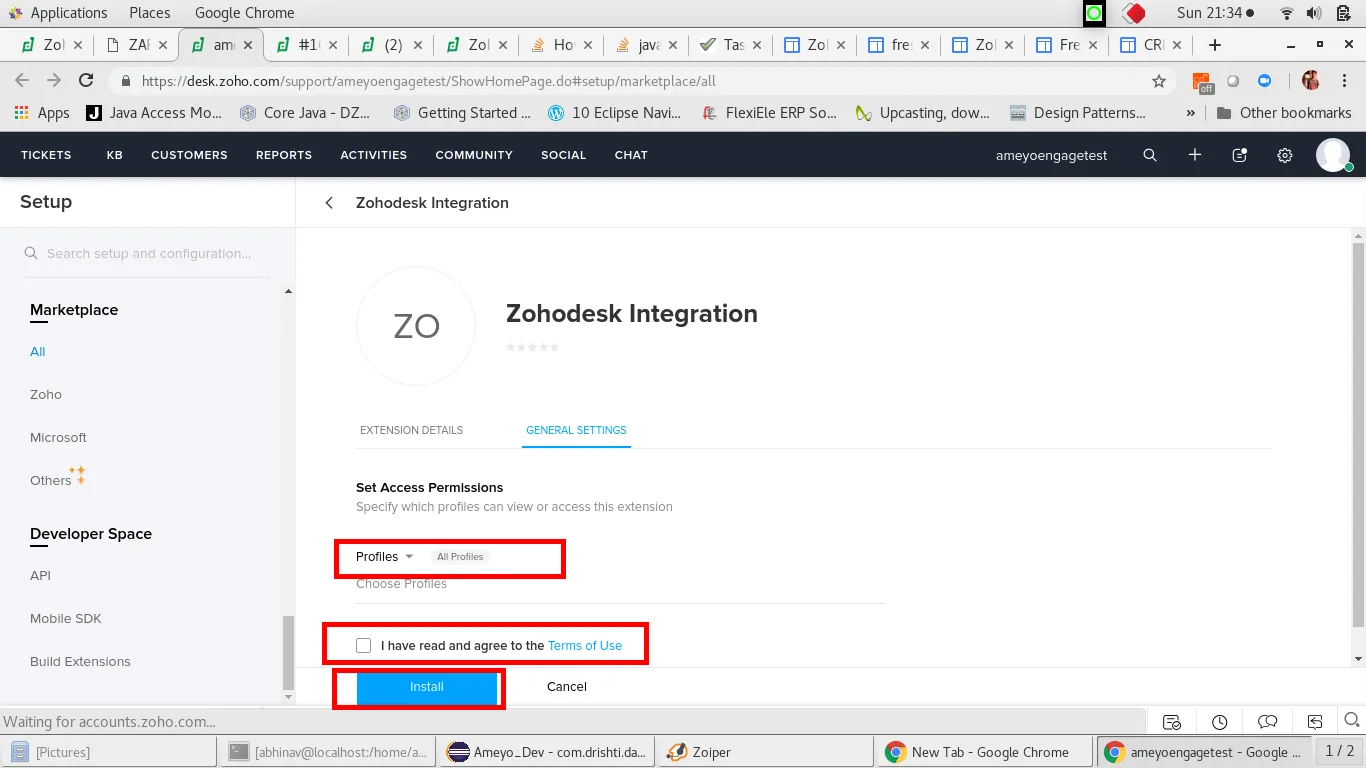Screen dimensions: 1366x768
Task: Click the Chrome address bar URL
Action: click(429, 81)
